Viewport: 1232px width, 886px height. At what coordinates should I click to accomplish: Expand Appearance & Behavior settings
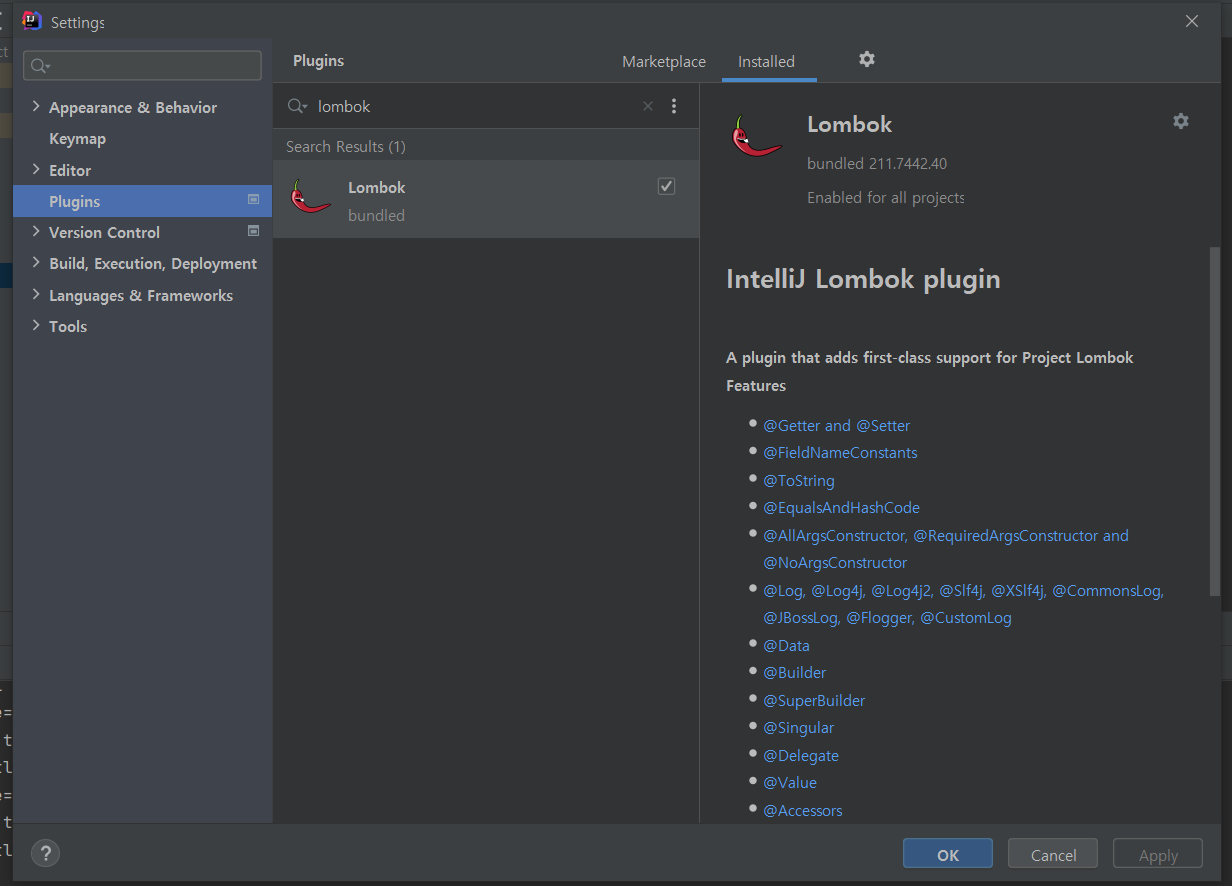[37, 107]
